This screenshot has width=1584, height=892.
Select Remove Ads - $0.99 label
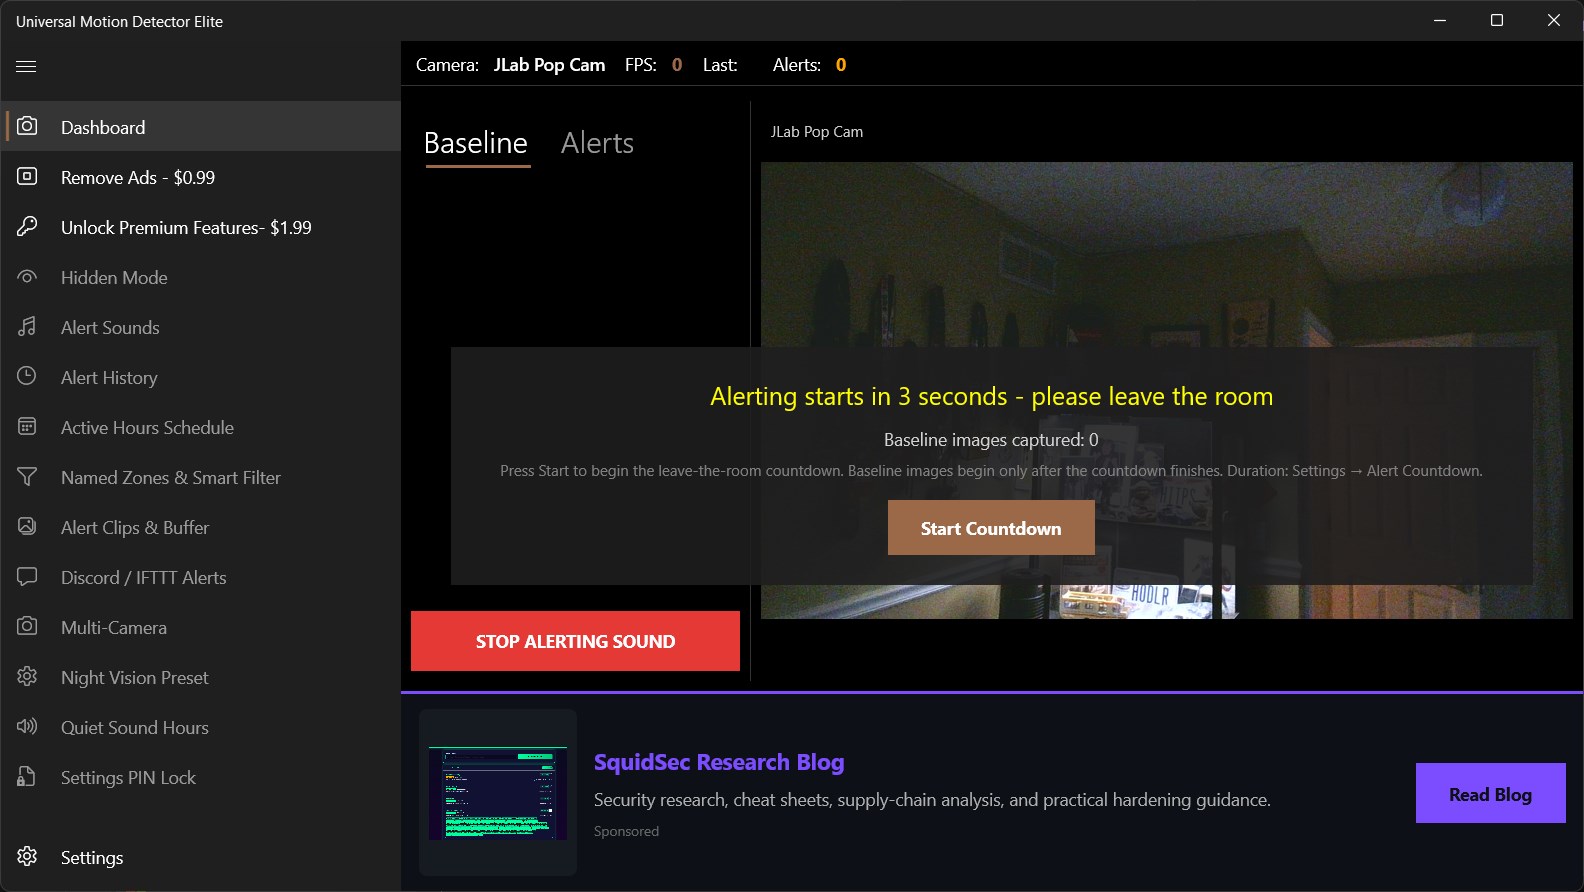(x=138, y=177)
